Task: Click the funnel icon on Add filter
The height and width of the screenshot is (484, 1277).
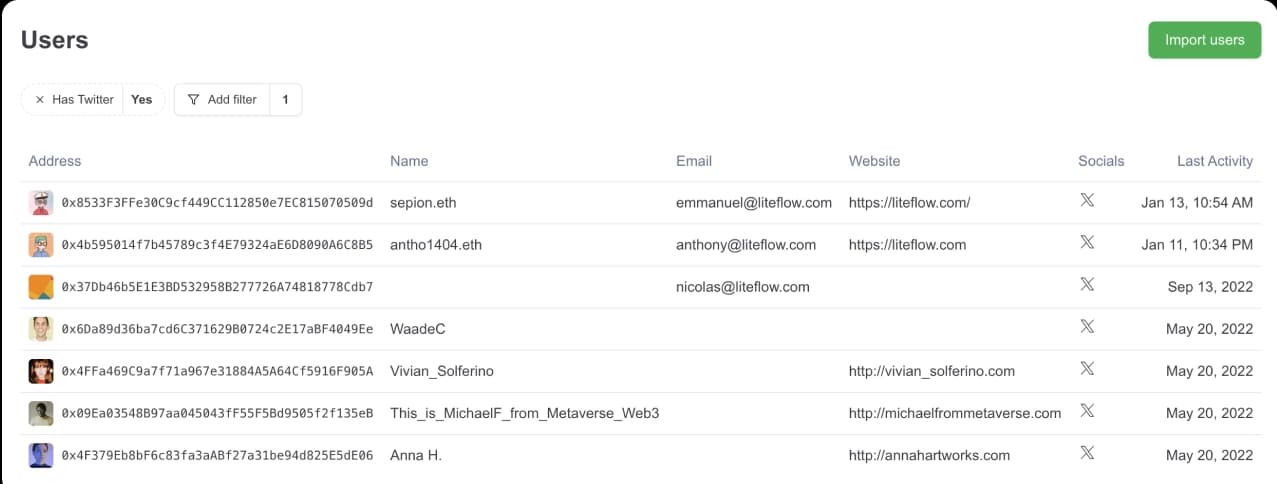Action: (194, 100)
